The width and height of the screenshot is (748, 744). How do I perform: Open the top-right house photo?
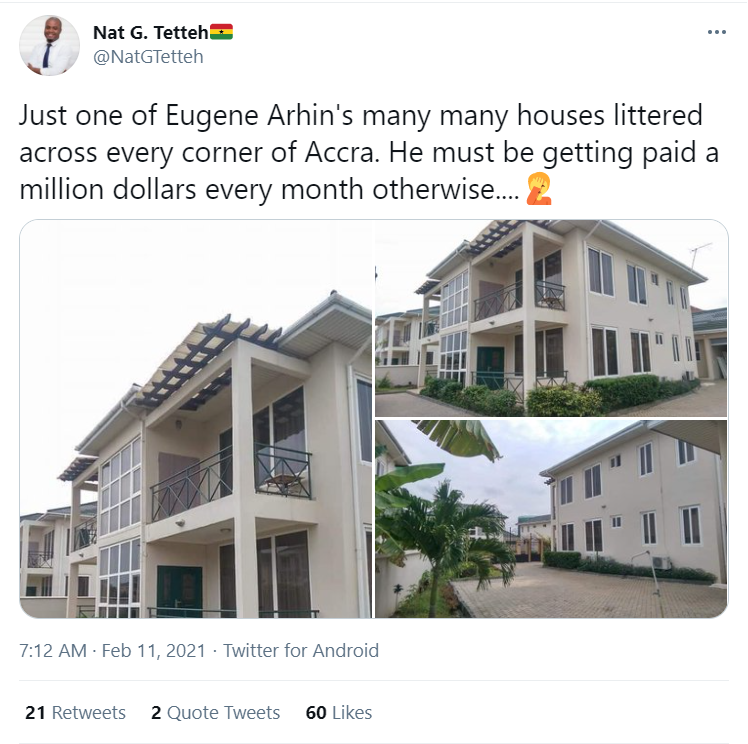click(551, 318)
